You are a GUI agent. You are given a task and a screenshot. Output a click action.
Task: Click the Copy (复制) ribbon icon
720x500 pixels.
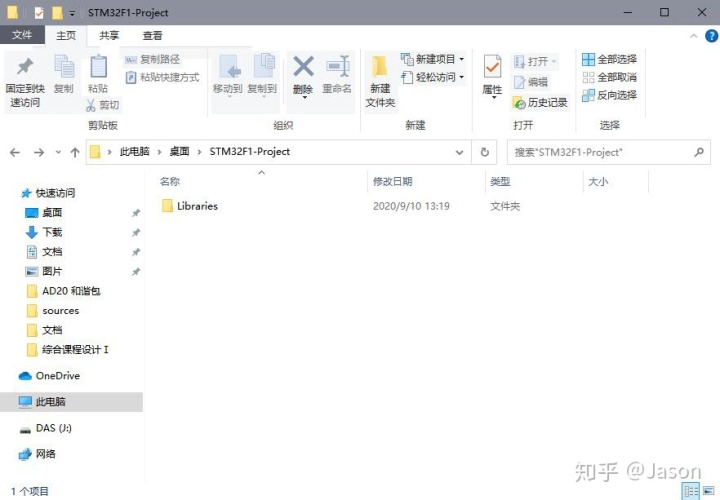64,67
